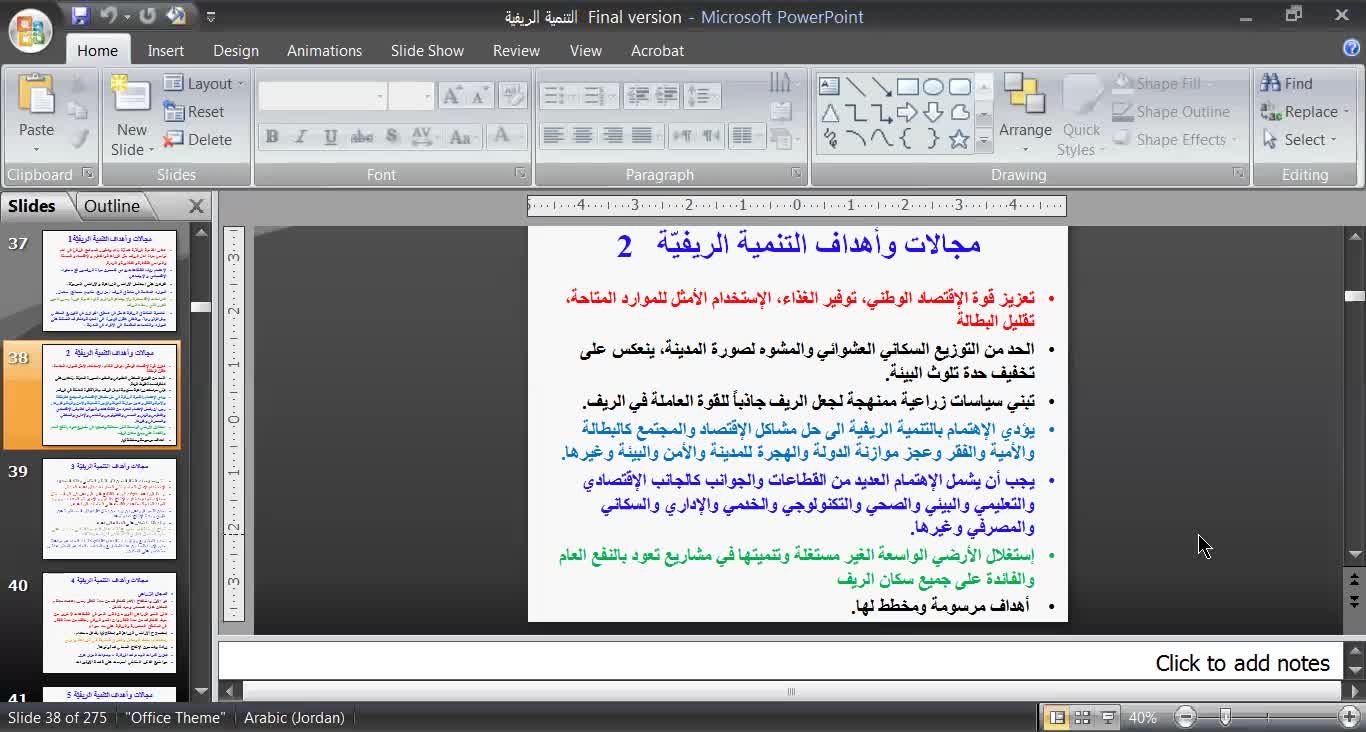This screenshot has height=732, width=1366.
Task: Switch to the Review ribbon tab
Action: coord(516,50)
